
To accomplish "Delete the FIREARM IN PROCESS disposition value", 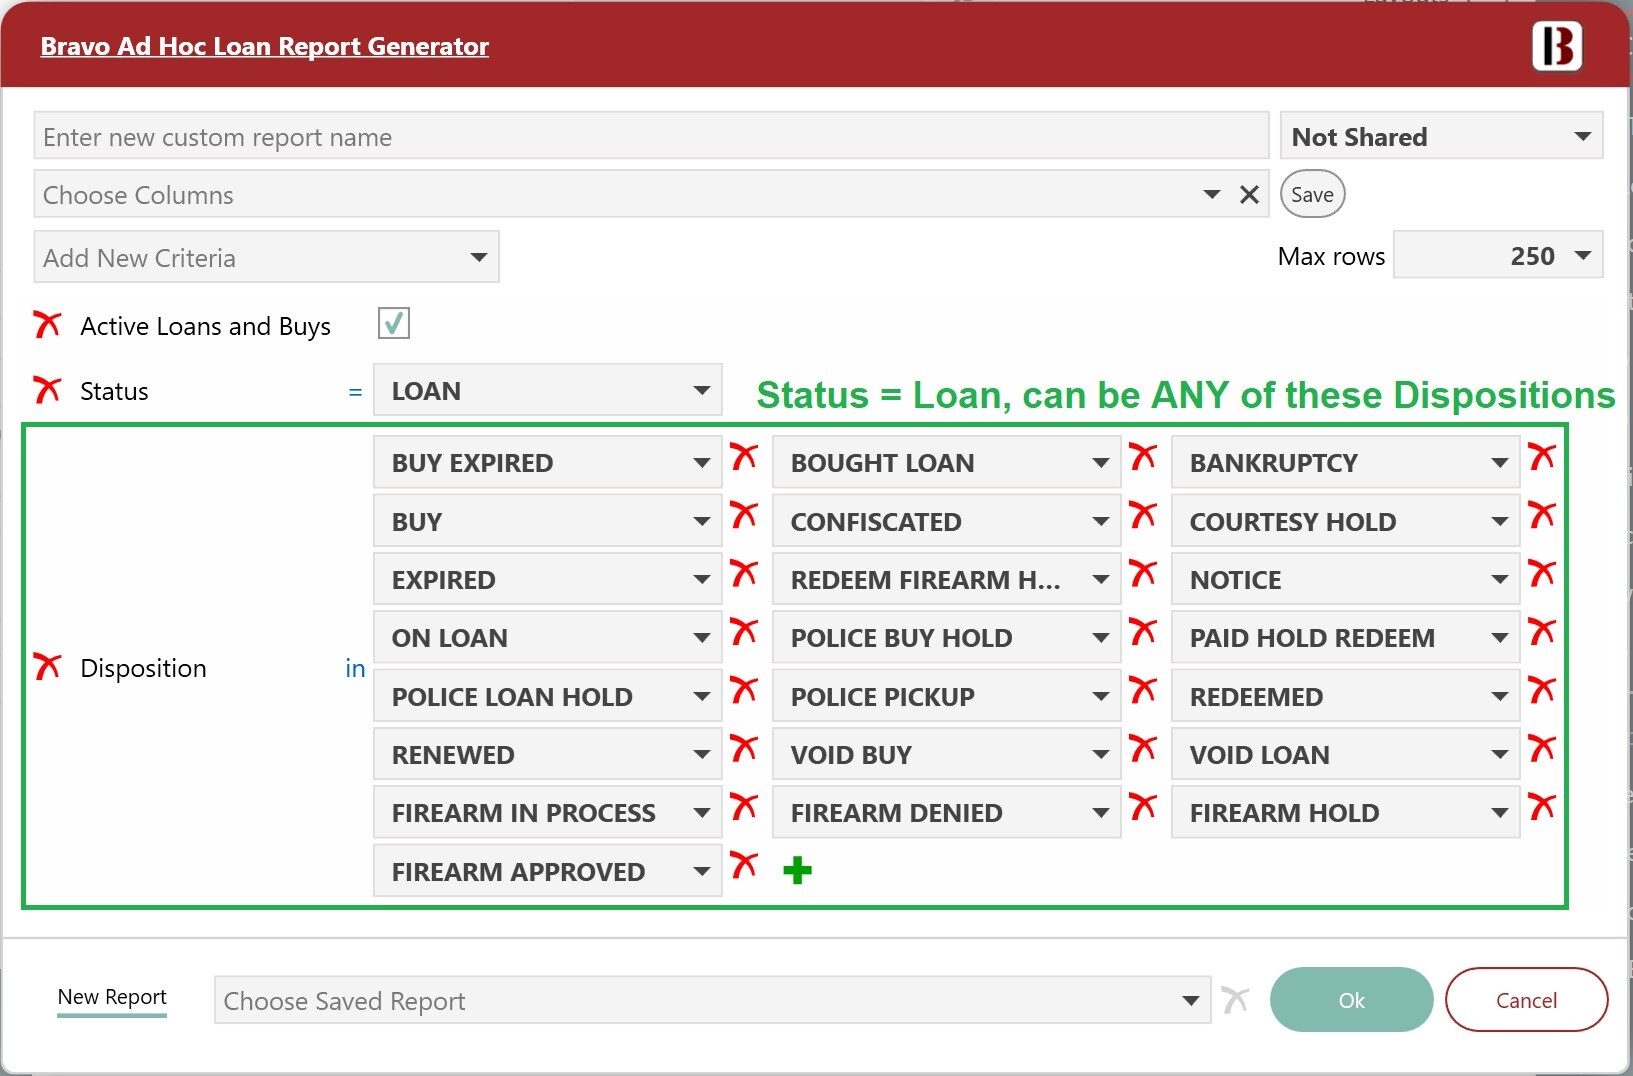I will [x=744, y=807].
